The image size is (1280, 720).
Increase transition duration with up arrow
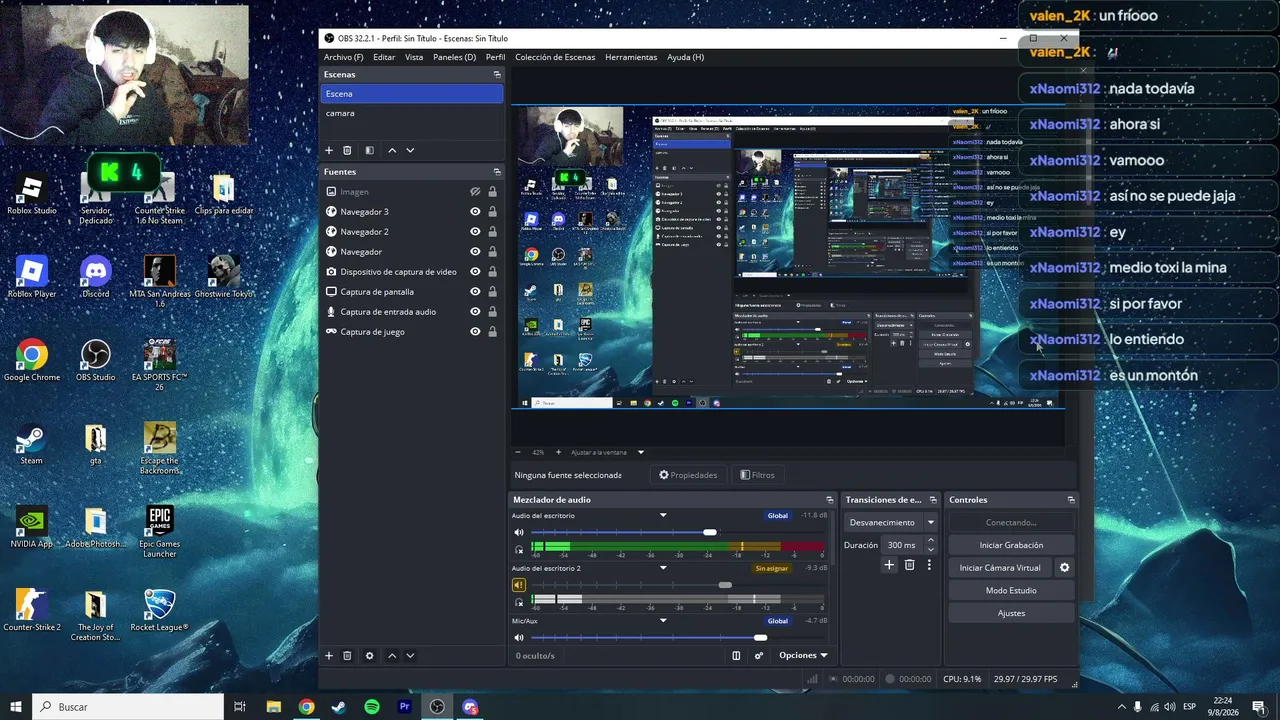tap(931, 541)
